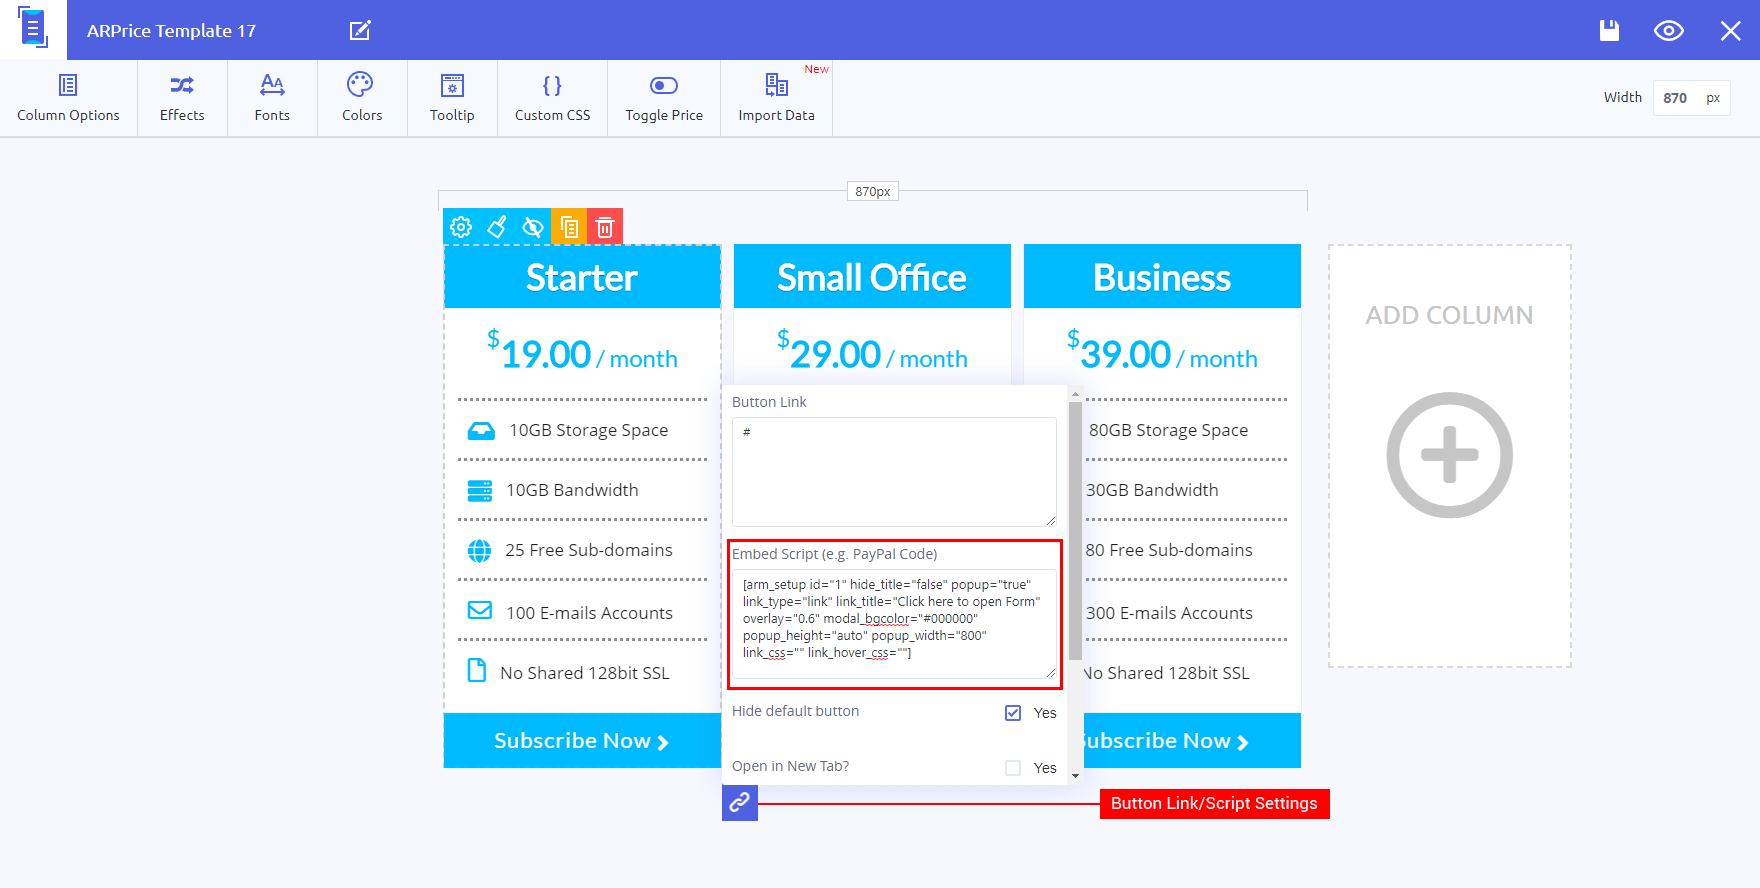1760x888 pixels.
Task: Toggle Starter column visibility eye icon
Action: (x=533, y=227)
